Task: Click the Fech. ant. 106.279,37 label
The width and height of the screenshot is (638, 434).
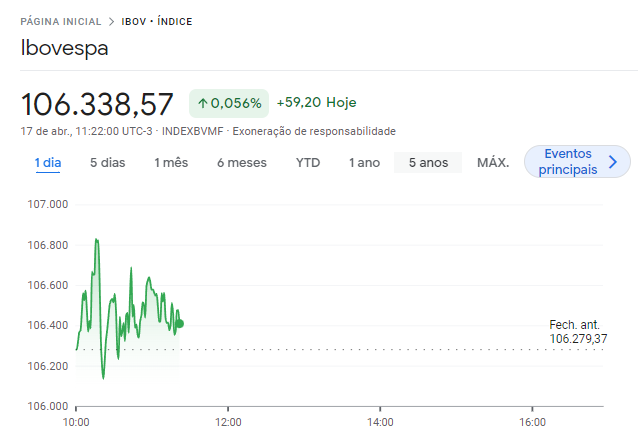Action: tap(578, 332)
